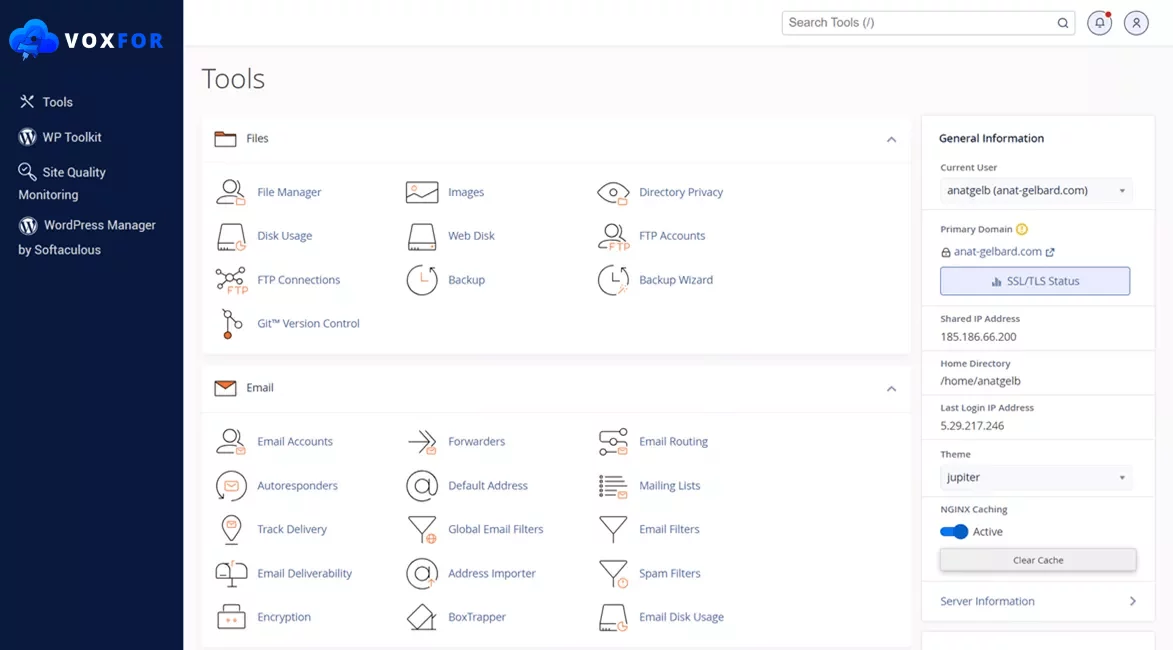Expand Server Information
Screen dimensions: 1173x650
pyautogui.click(x=1037, y=602)
